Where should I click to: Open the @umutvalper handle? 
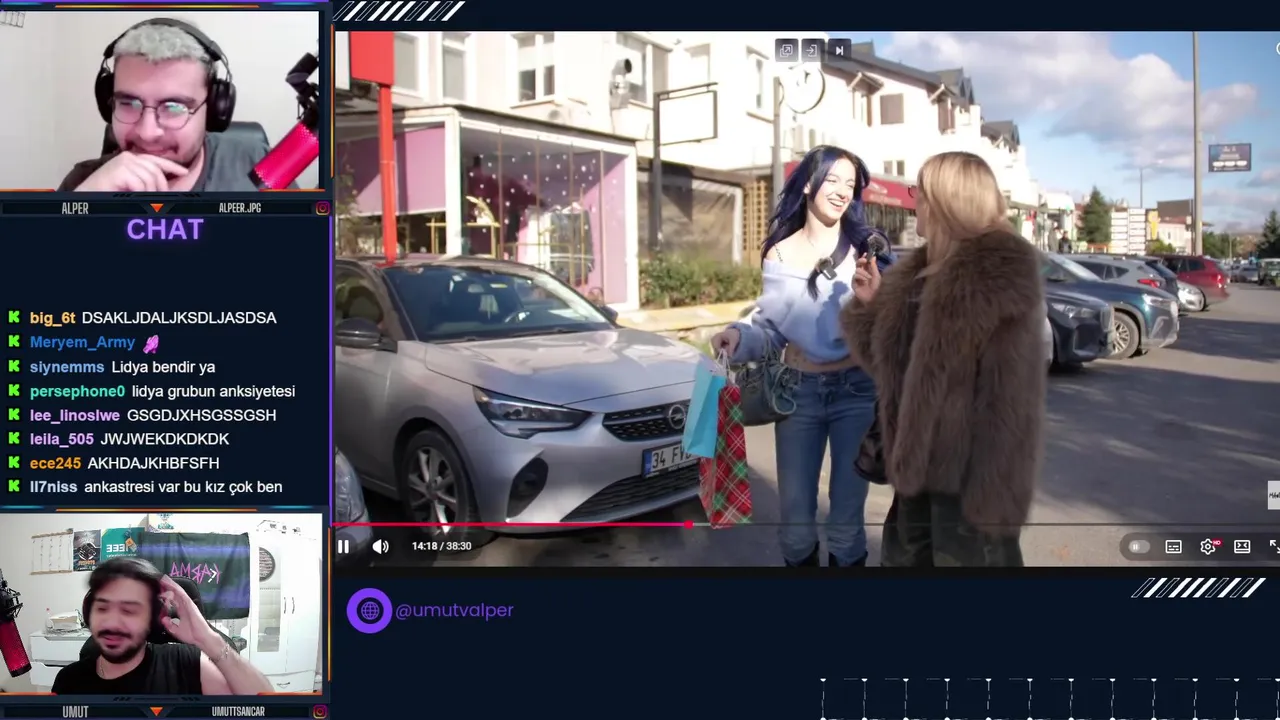click(454, 610)
